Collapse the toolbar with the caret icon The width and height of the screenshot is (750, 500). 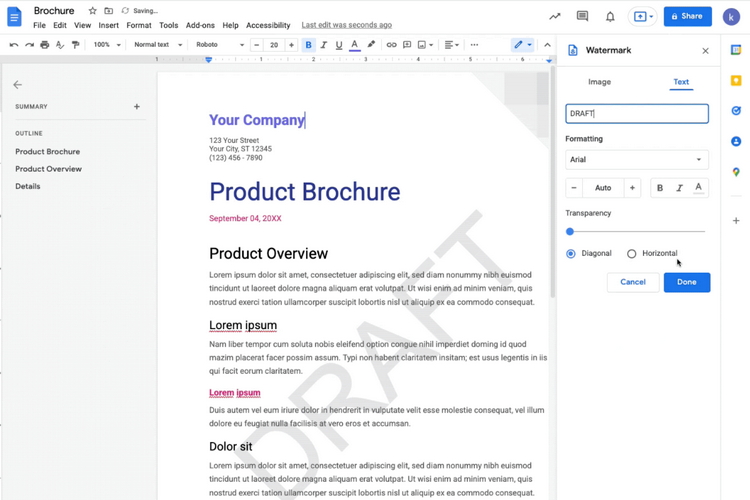coord(547,44)
